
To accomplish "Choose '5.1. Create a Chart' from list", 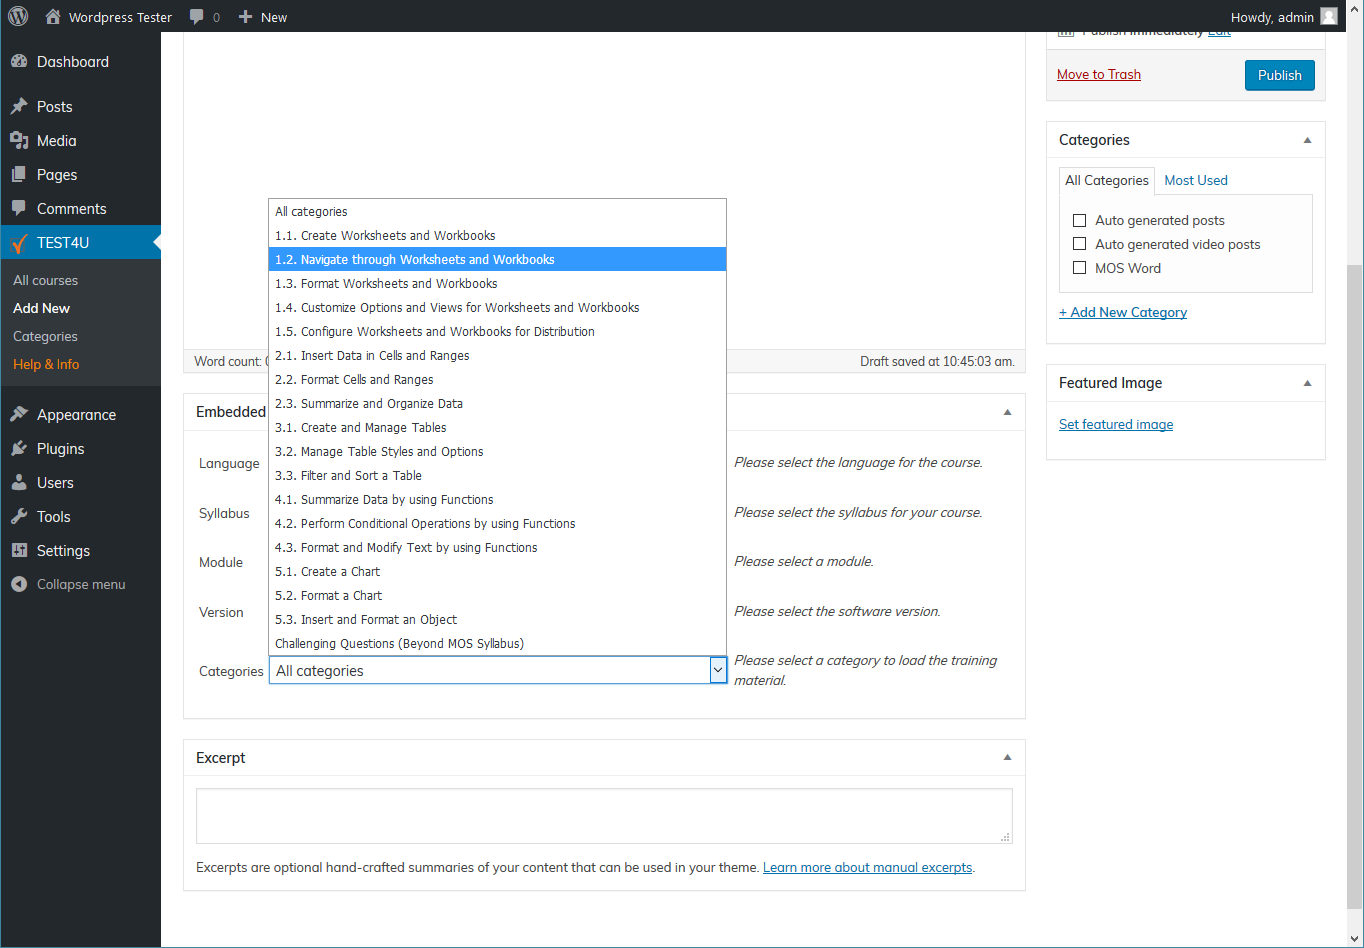I will (327, 572).
